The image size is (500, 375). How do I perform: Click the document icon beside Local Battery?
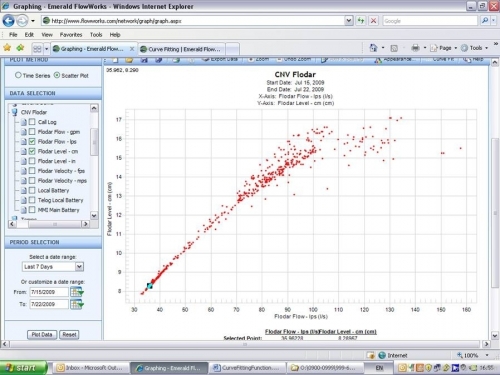[24, 191]
